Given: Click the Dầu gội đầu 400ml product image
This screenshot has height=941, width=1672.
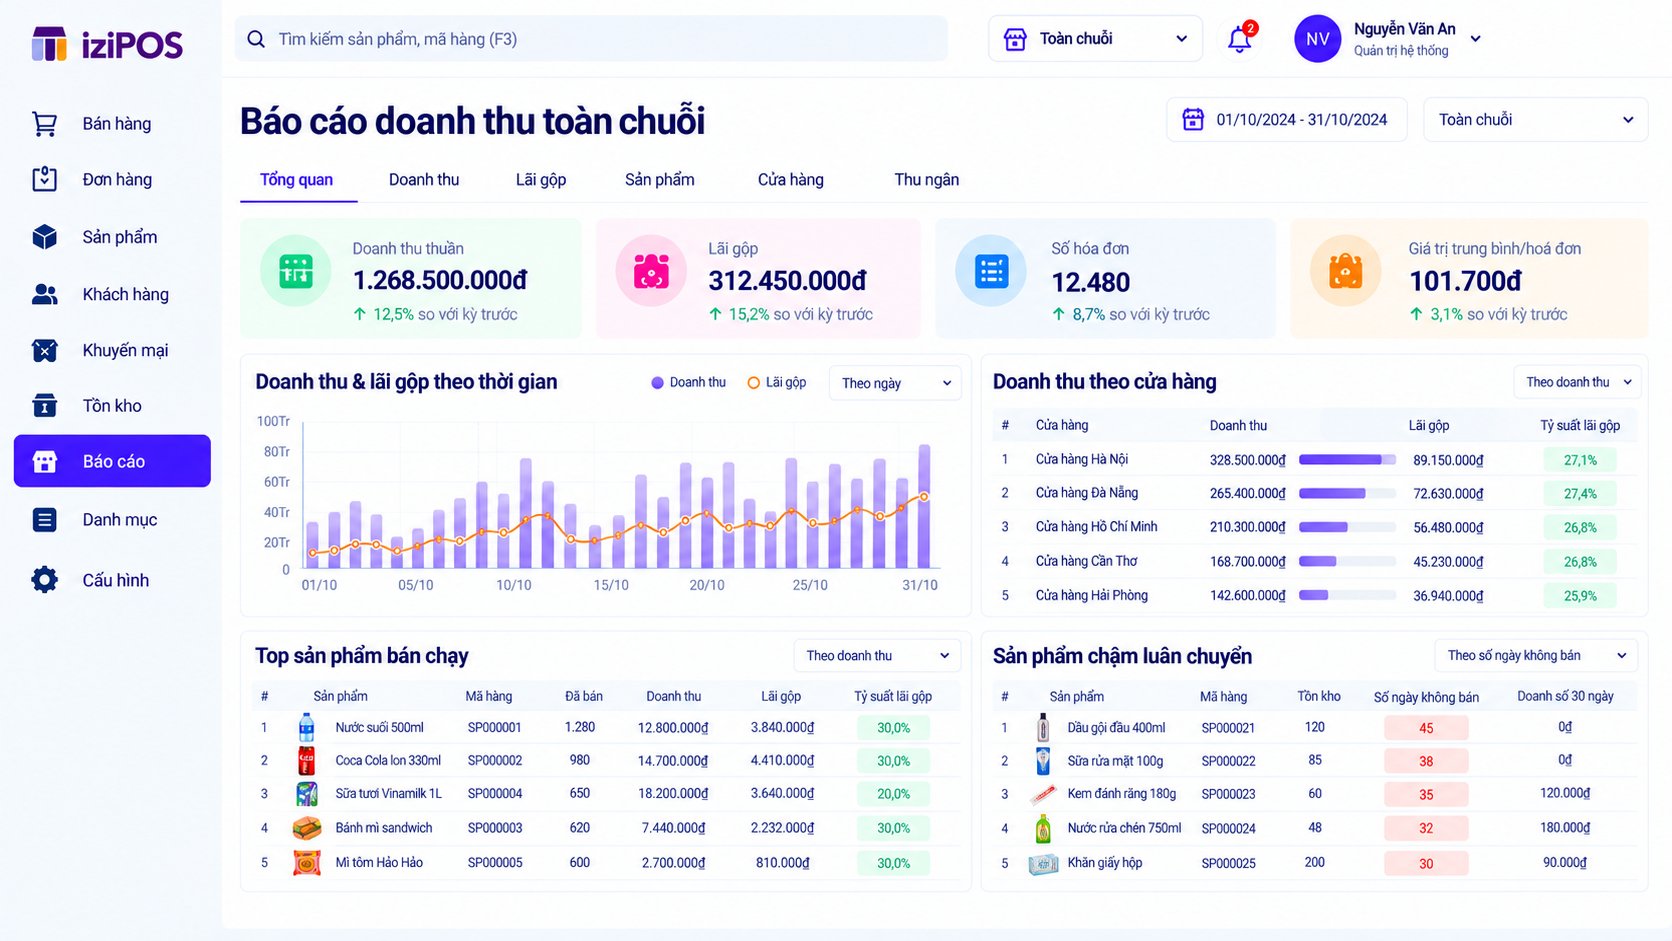Looking at the screenshot, I should pyautogui.click(x=1043, y=727).
